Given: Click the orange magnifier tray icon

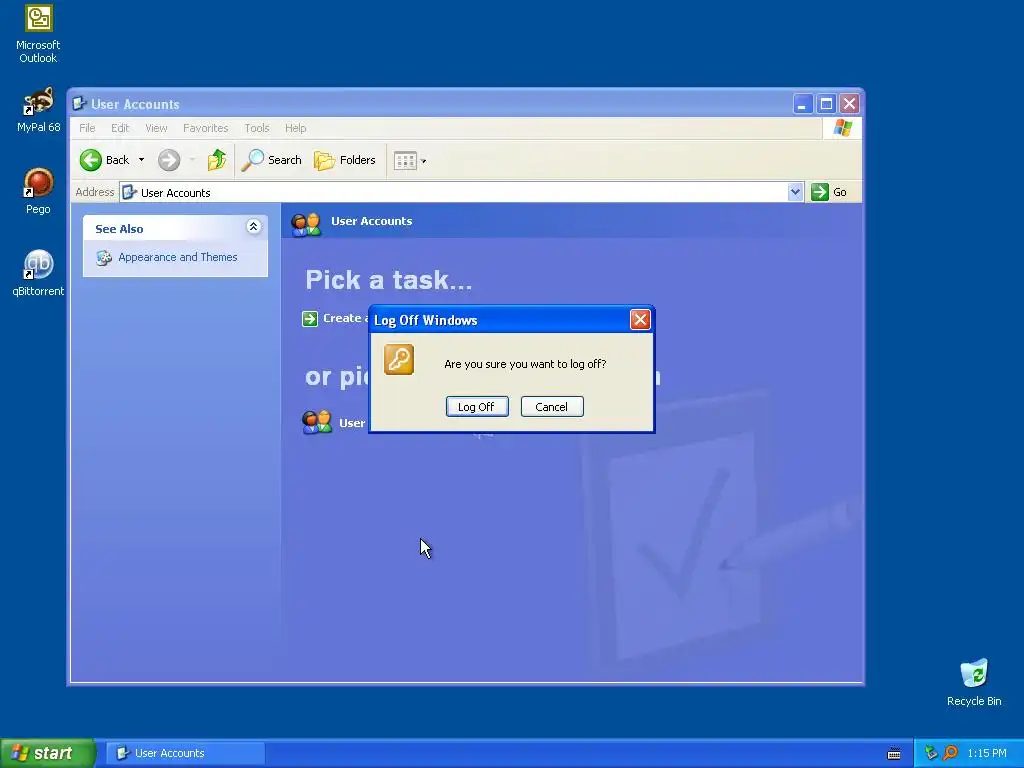Looking at the screenshot, I should 950,753.
